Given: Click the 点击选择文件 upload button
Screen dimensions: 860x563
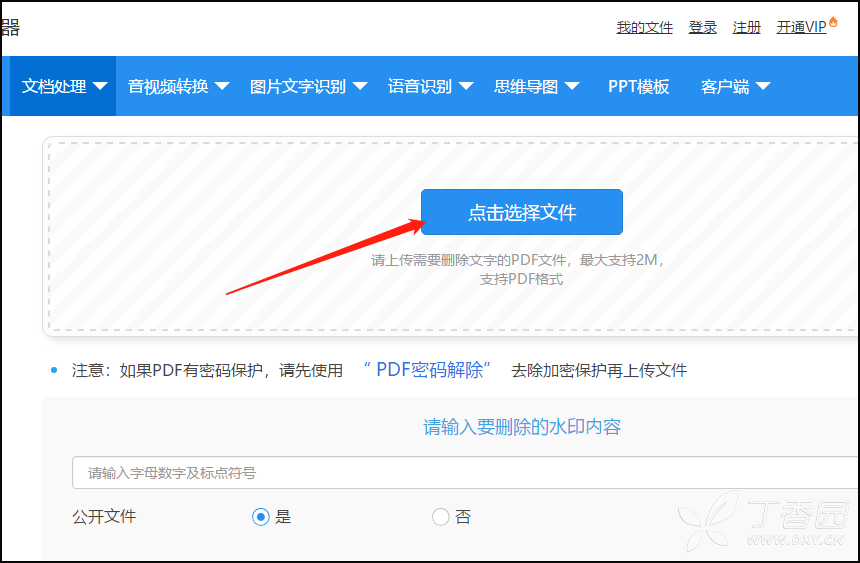Looking at the screenshot, I should (521, 212).
